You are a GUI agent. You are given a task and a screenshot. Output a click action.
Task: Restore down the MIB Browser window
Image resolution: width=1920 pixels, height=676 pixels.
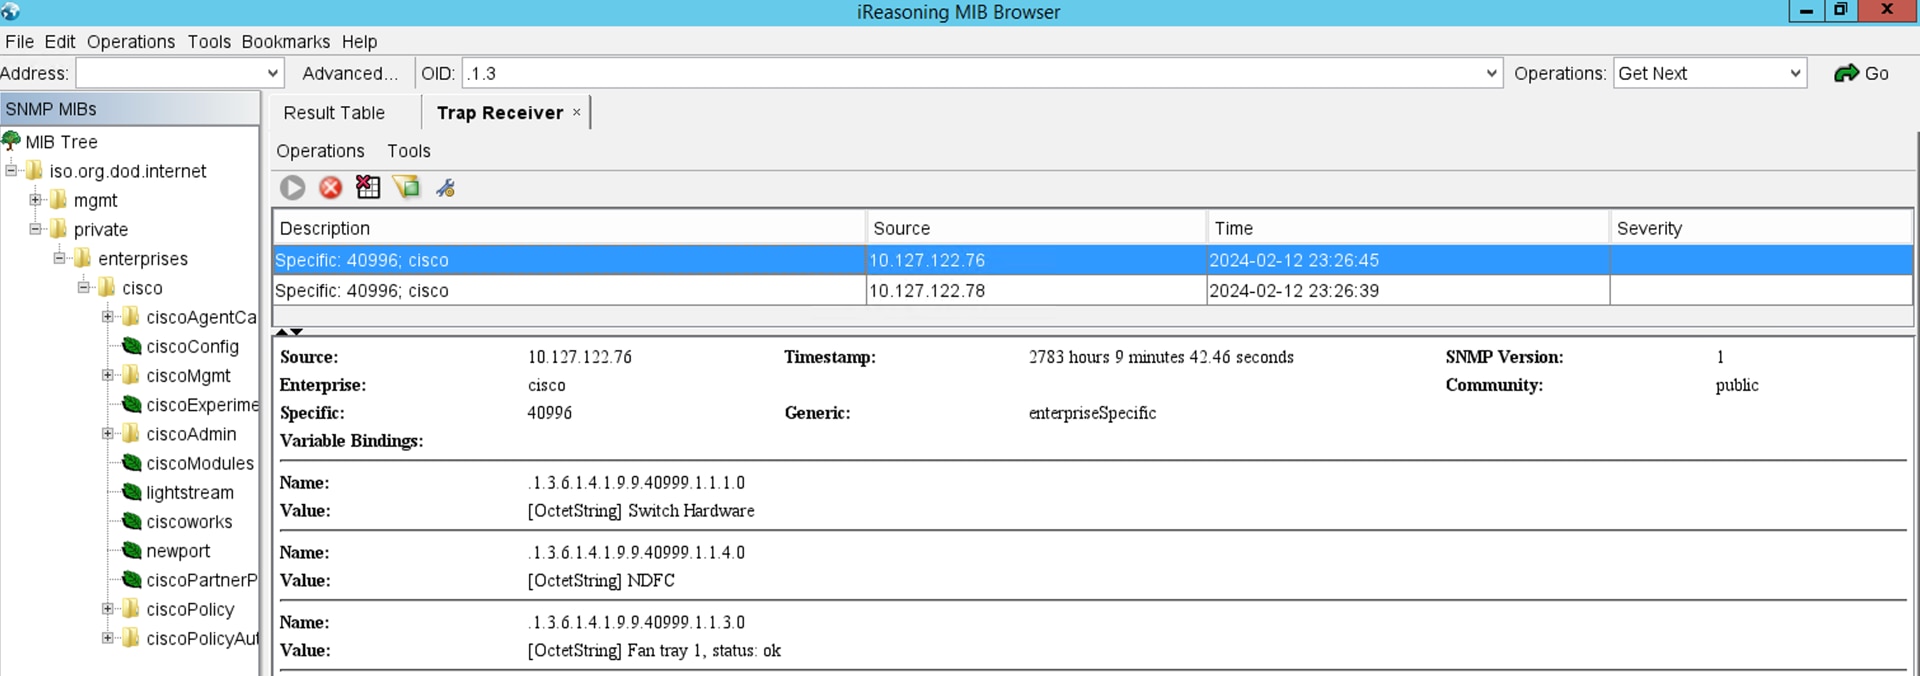point(1841,10)
